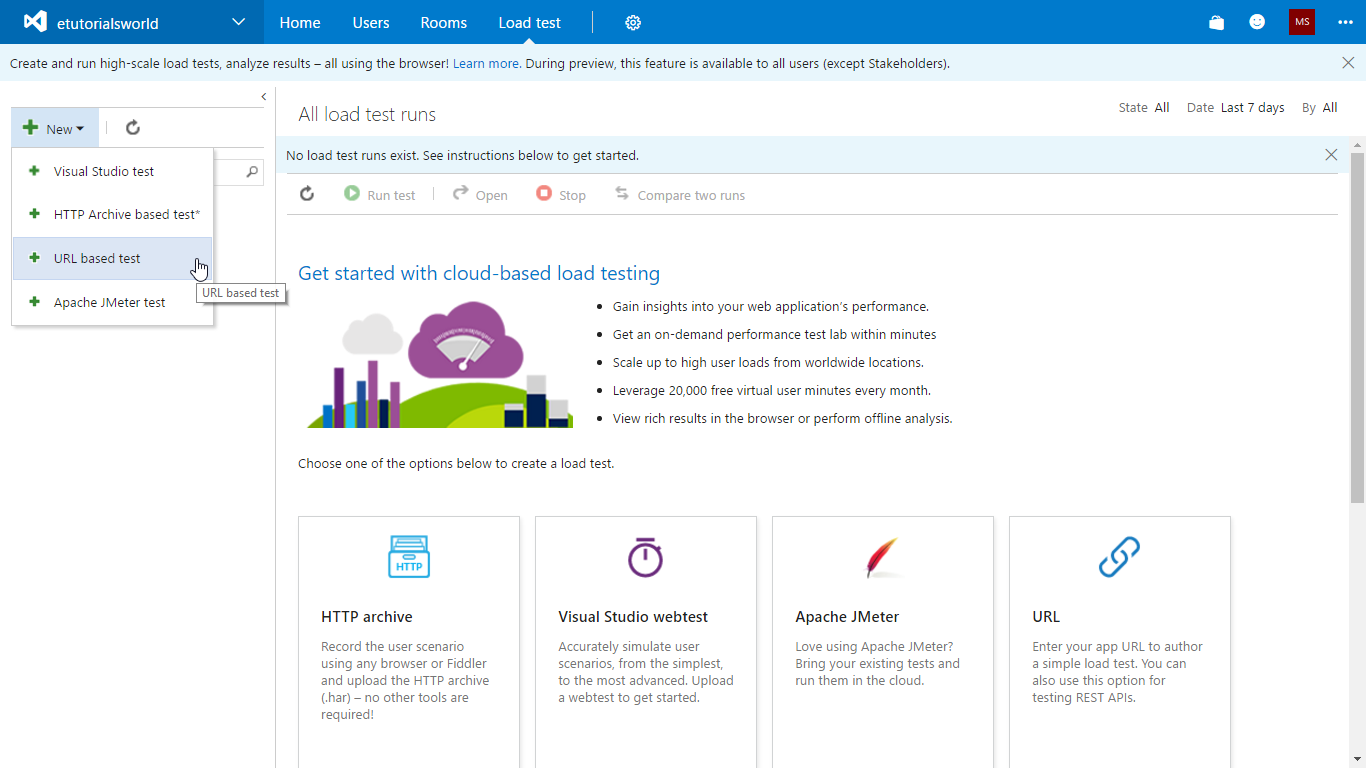Collapse the left pane with chevron
The image size is (1366, 768).
coord(264,96)
